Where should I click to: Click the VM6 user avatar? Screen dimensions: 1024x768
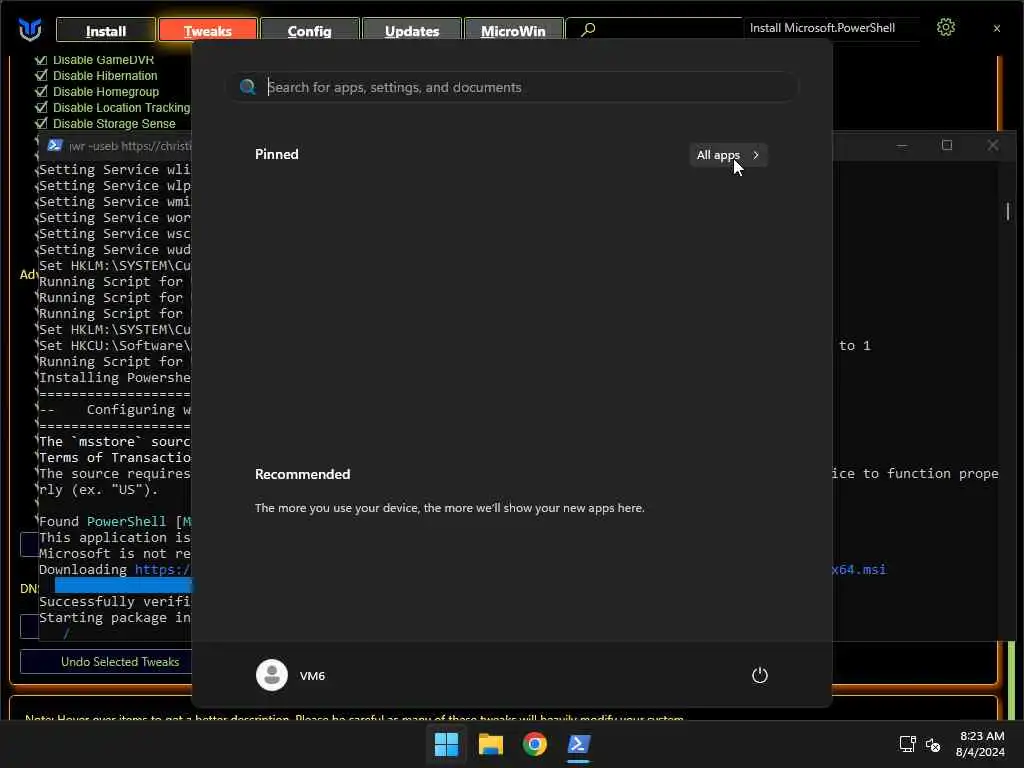(272, 675)
